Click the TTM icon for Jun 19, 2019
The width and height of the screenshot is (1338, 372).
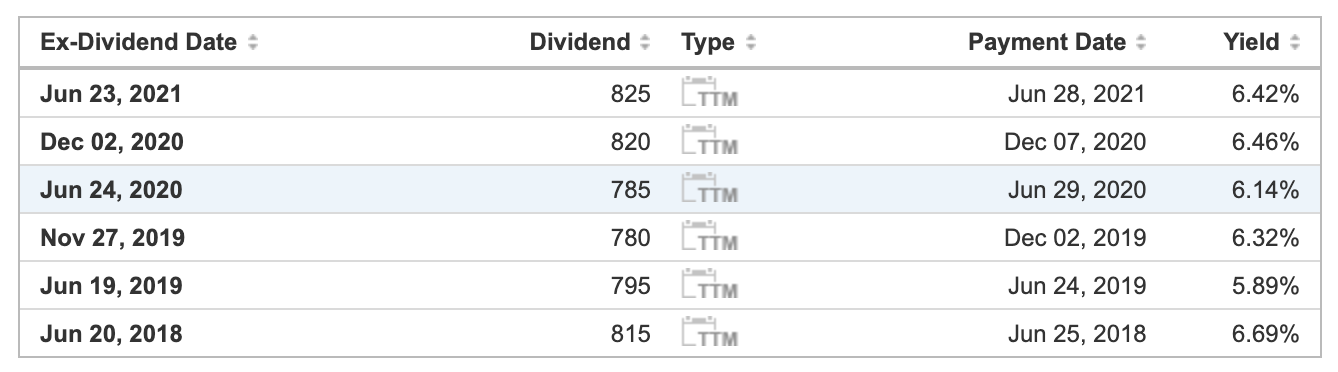(x=709, y=286)
